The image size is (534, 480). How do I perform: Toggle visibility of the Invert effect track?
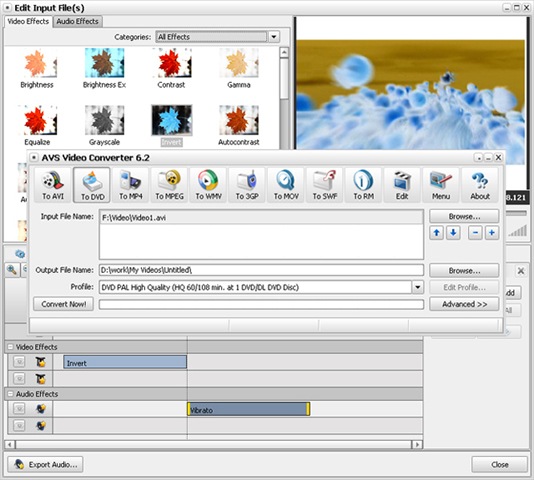(19, 362)
